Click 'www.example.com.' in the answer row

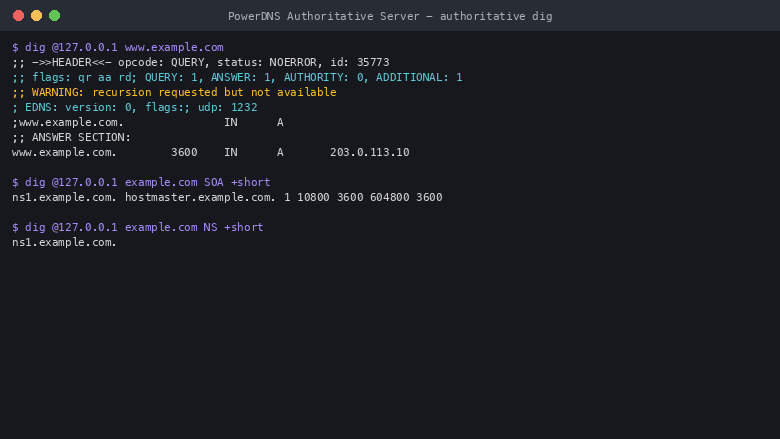(64, 152)
